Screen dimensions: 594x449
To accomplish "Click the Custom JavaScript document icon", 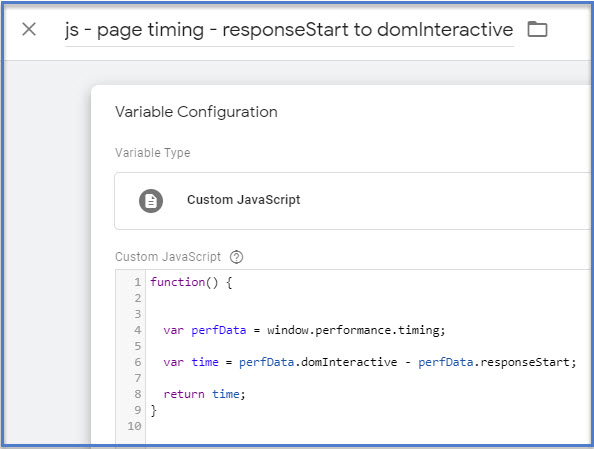I will point(151,201).
